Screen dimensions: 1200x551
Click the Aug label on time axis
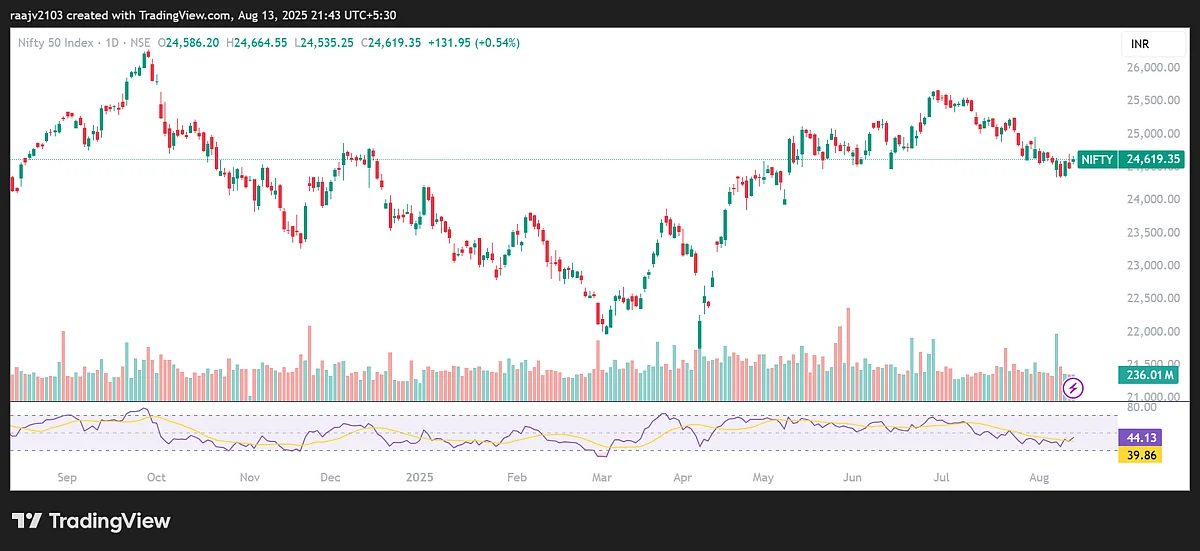(x=1037, y=478)
